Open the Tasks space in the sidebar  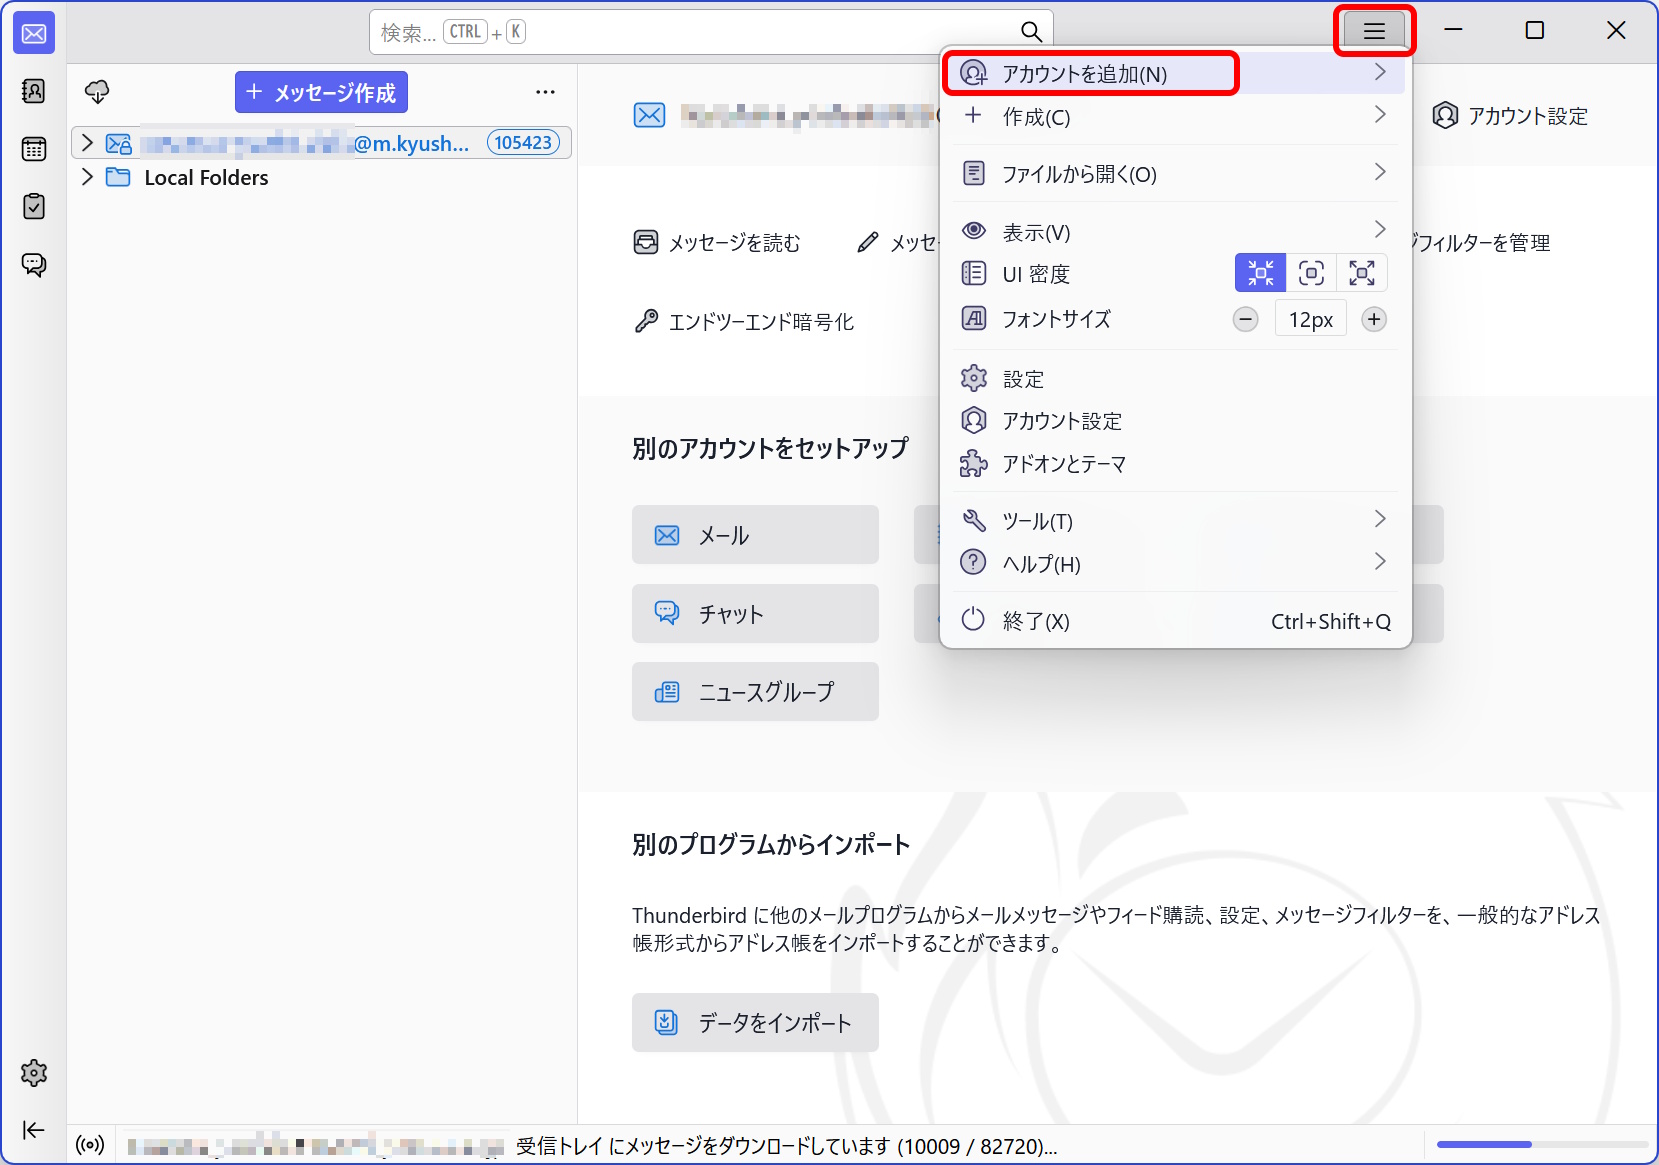point(34,206)
